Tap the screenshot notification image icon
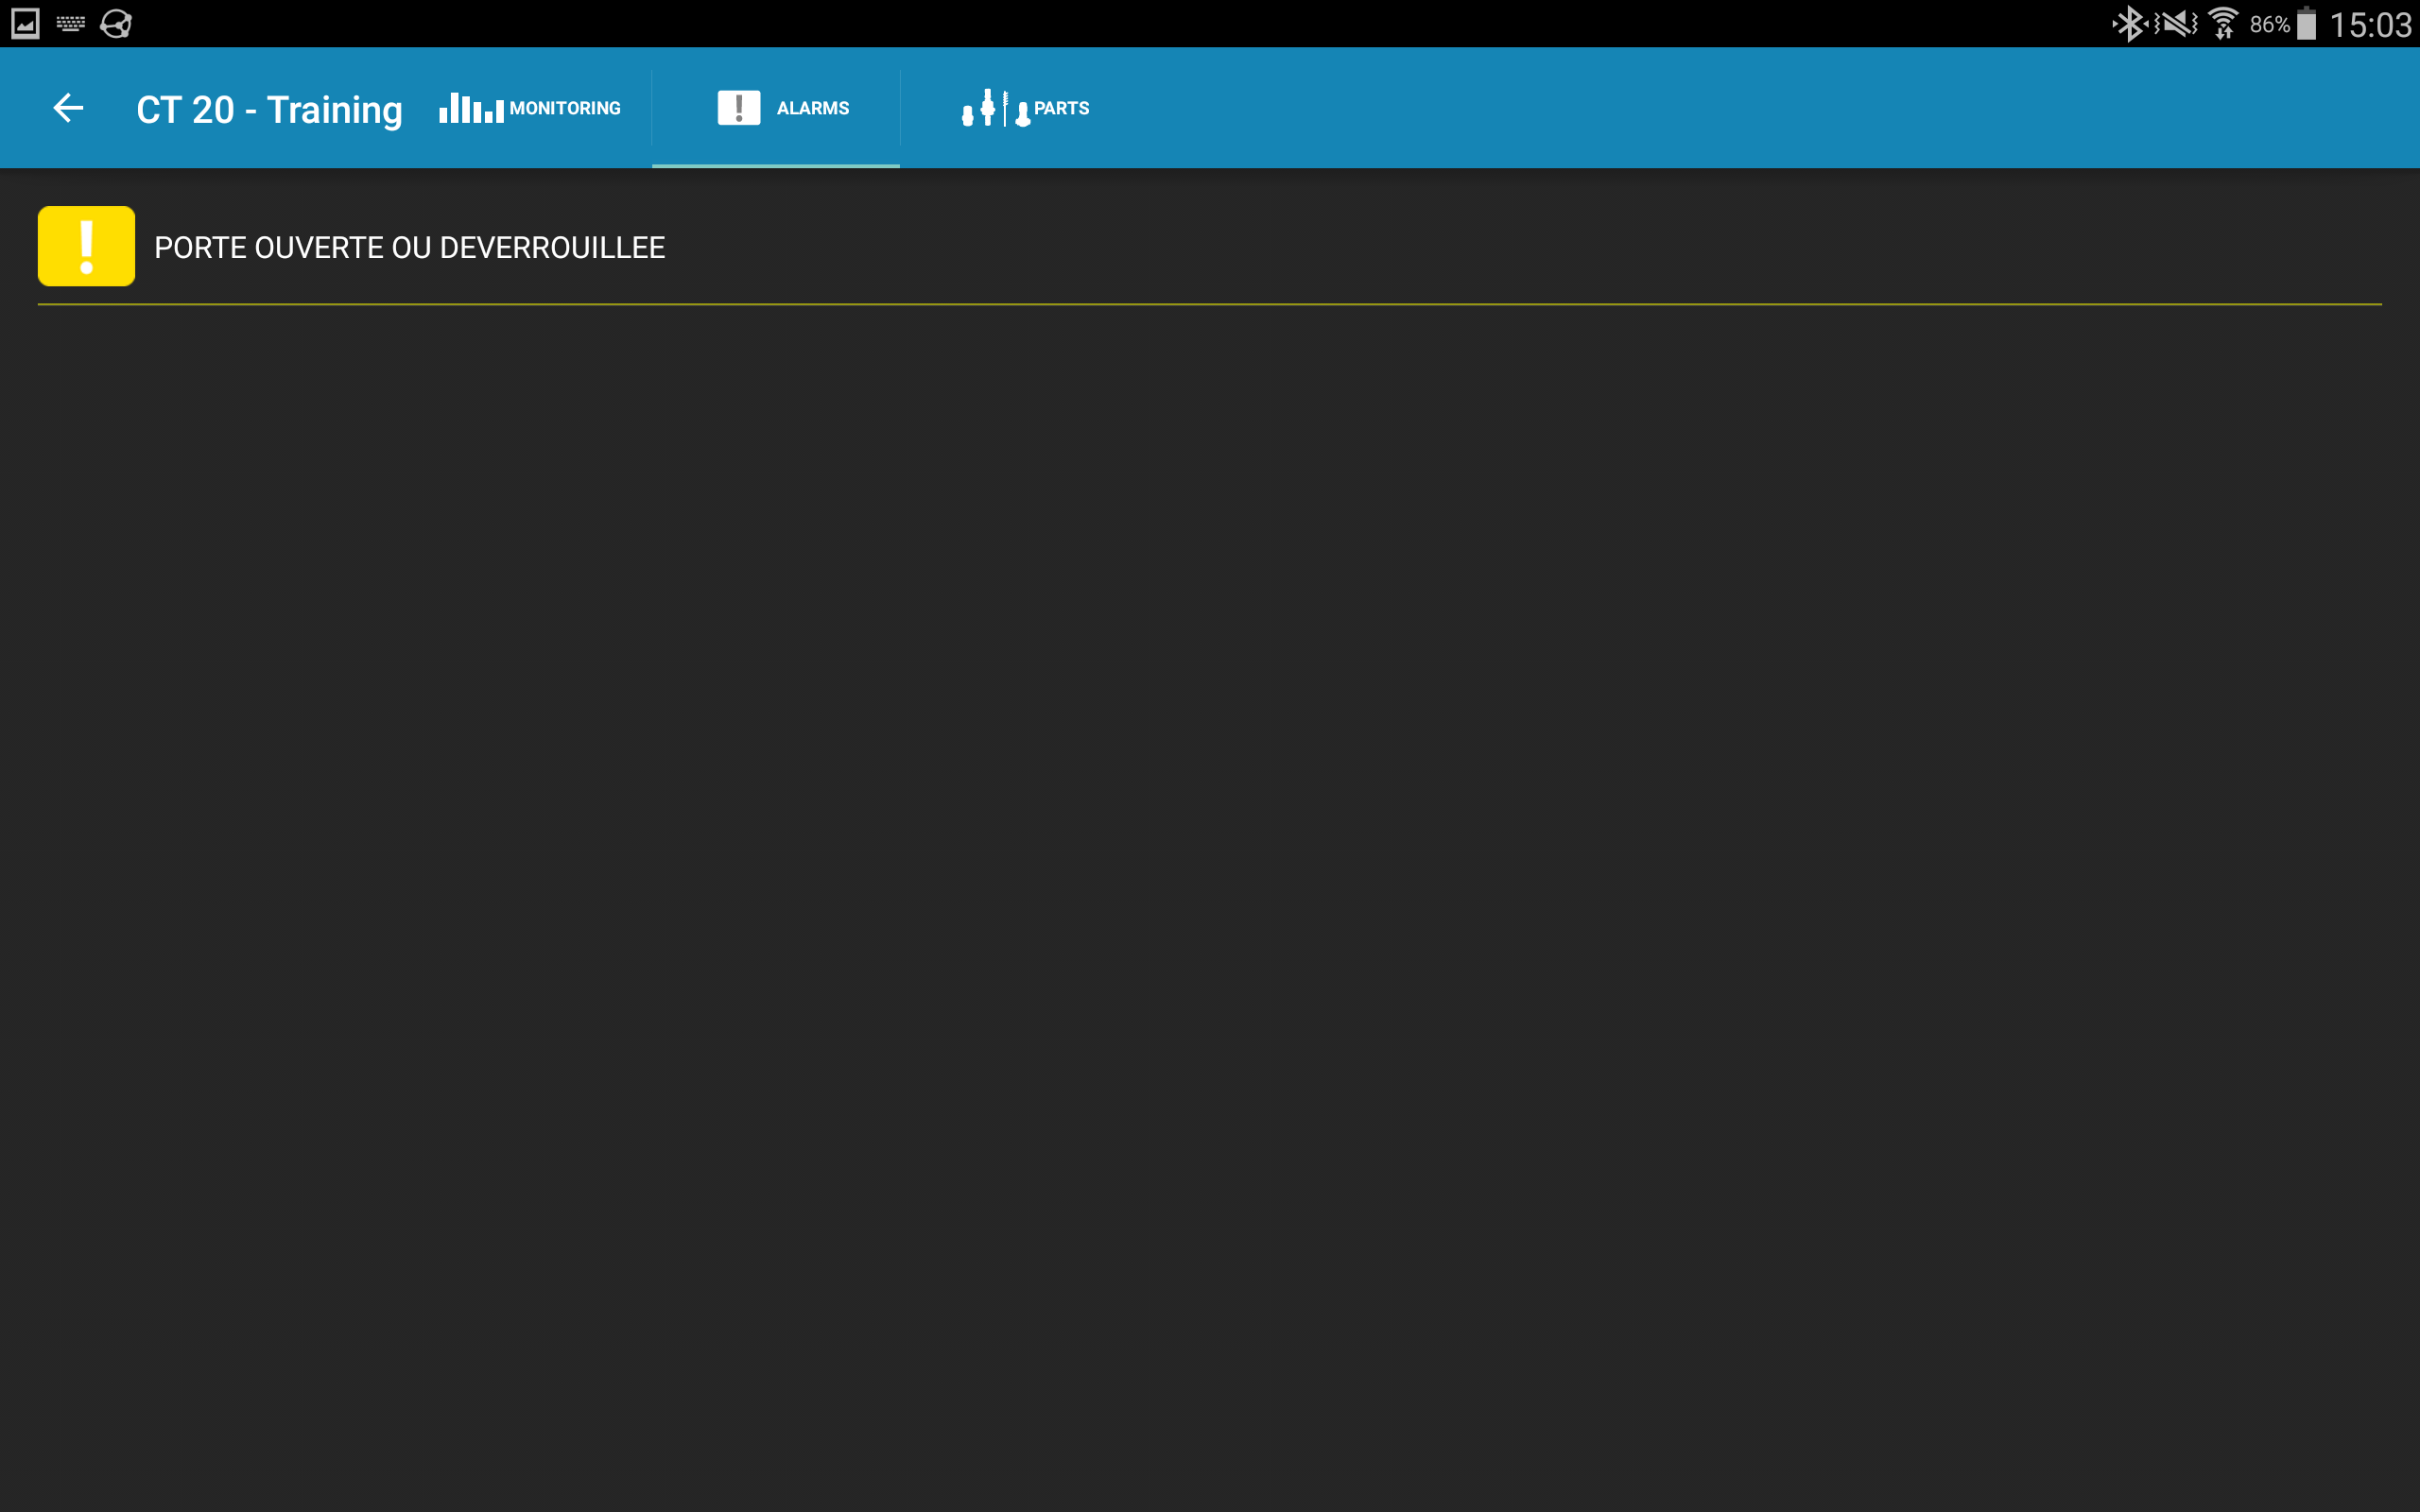The height and width of the screenshot is (1512, 2420). (x=25, y=24)
